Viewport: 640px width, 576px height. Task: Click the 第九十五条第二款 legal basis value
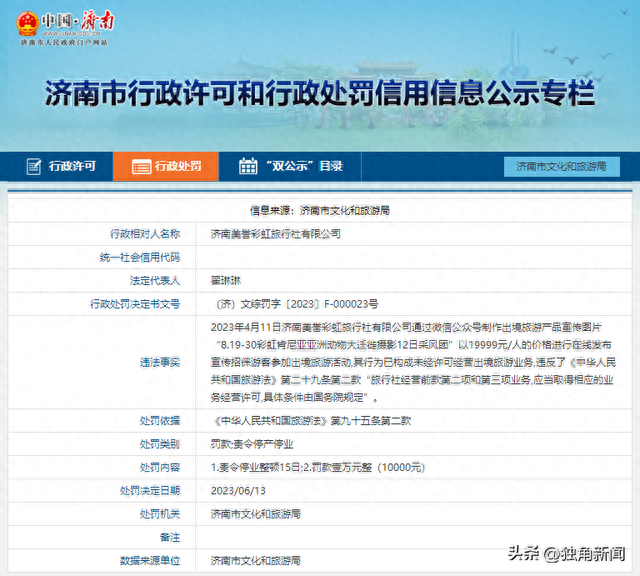pyautogui.click(x=311, y=420)
